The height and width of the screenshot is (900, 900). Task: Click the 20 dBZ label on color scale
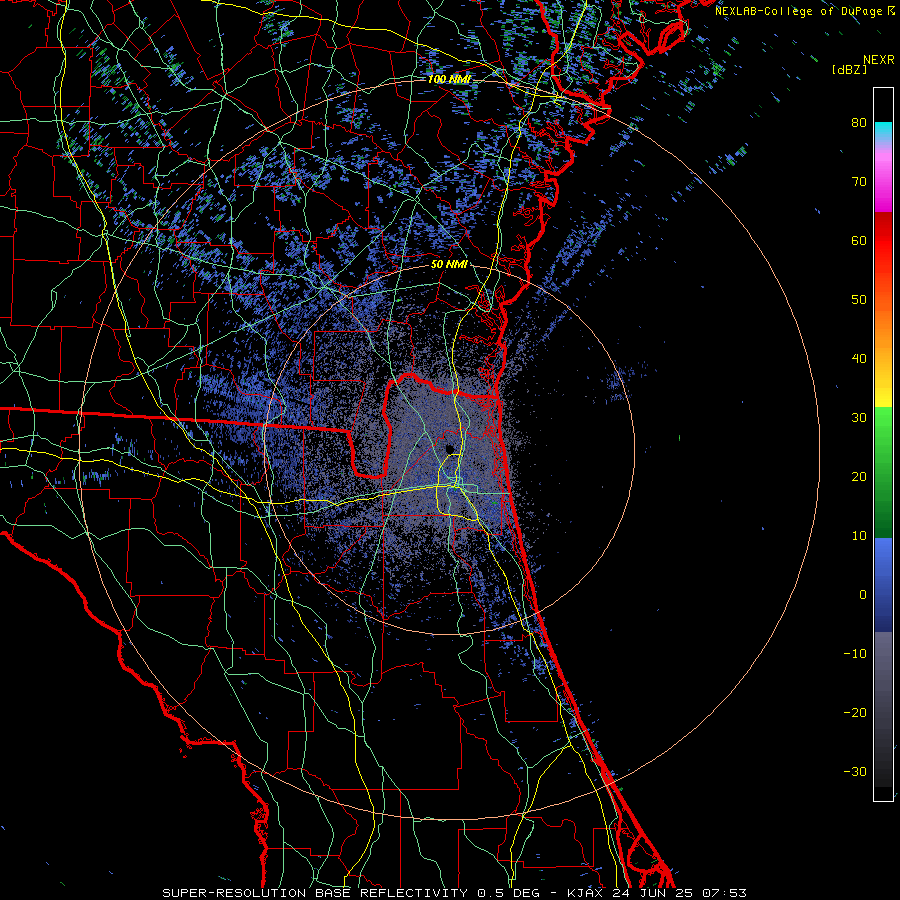[859, 477]
